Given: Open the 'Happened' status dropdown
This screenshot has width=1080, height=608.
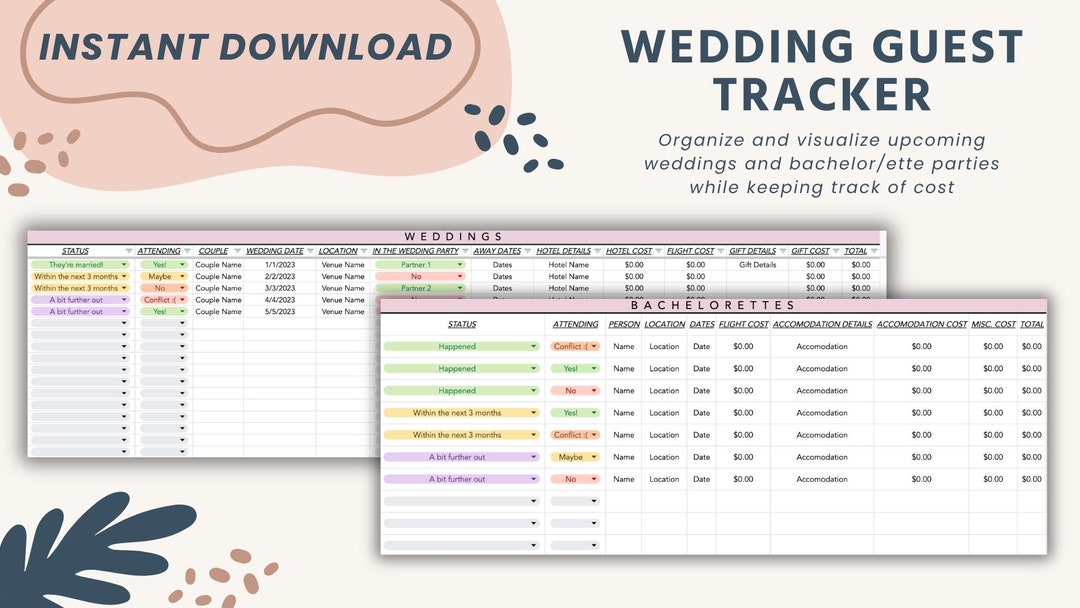Looking at the screenshot, I should coord(534,346).
